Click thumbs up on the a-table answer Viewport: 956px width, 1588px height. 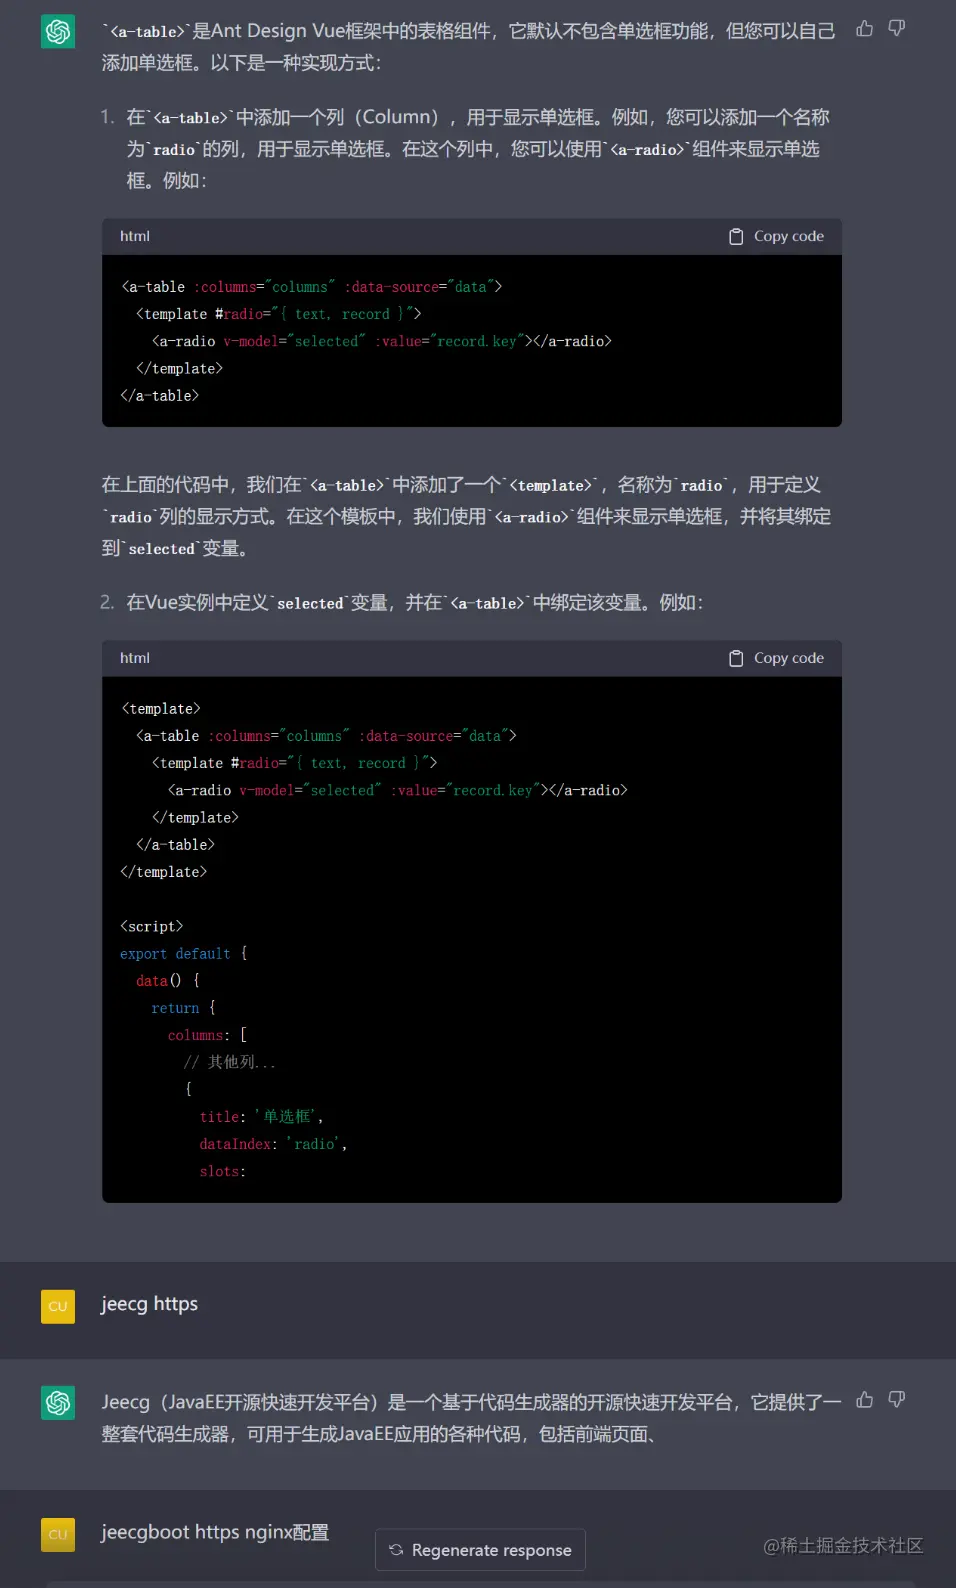(x=865, y=29)
